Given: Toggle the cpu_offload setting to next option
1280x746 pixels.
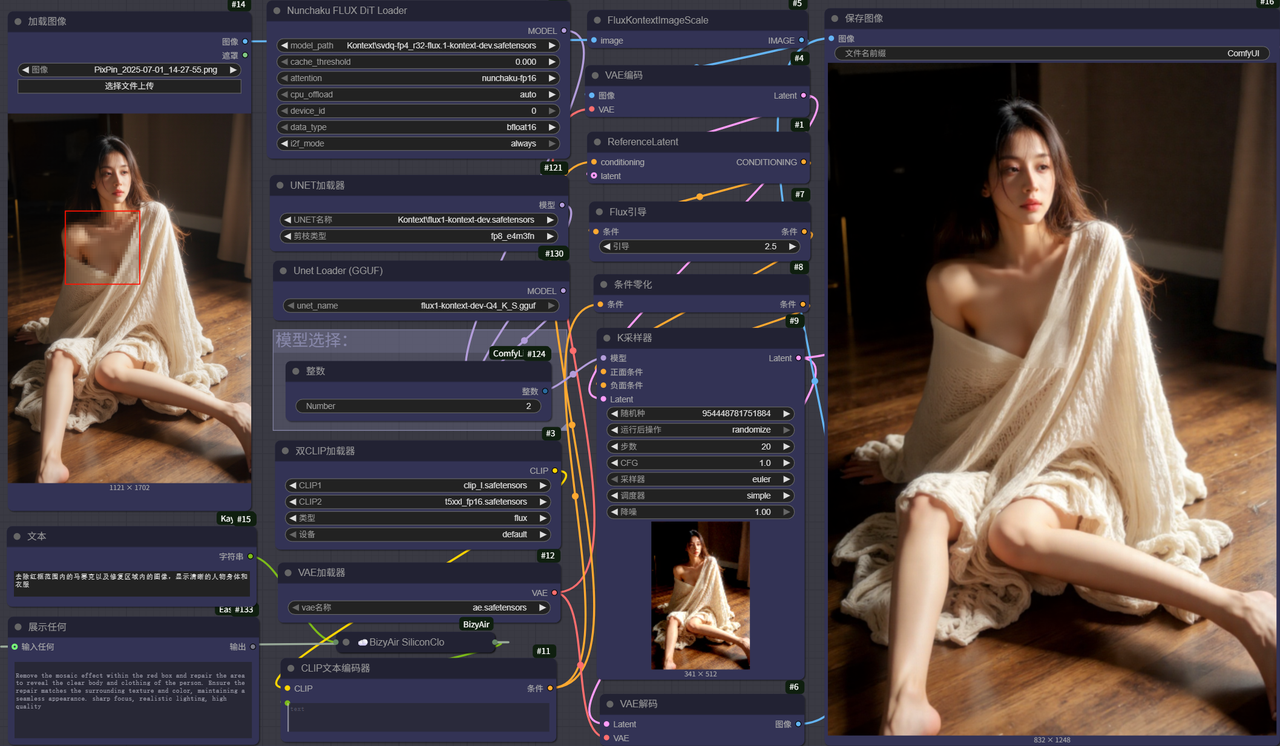Looking at the screenshot, I should tap(552, 95).
